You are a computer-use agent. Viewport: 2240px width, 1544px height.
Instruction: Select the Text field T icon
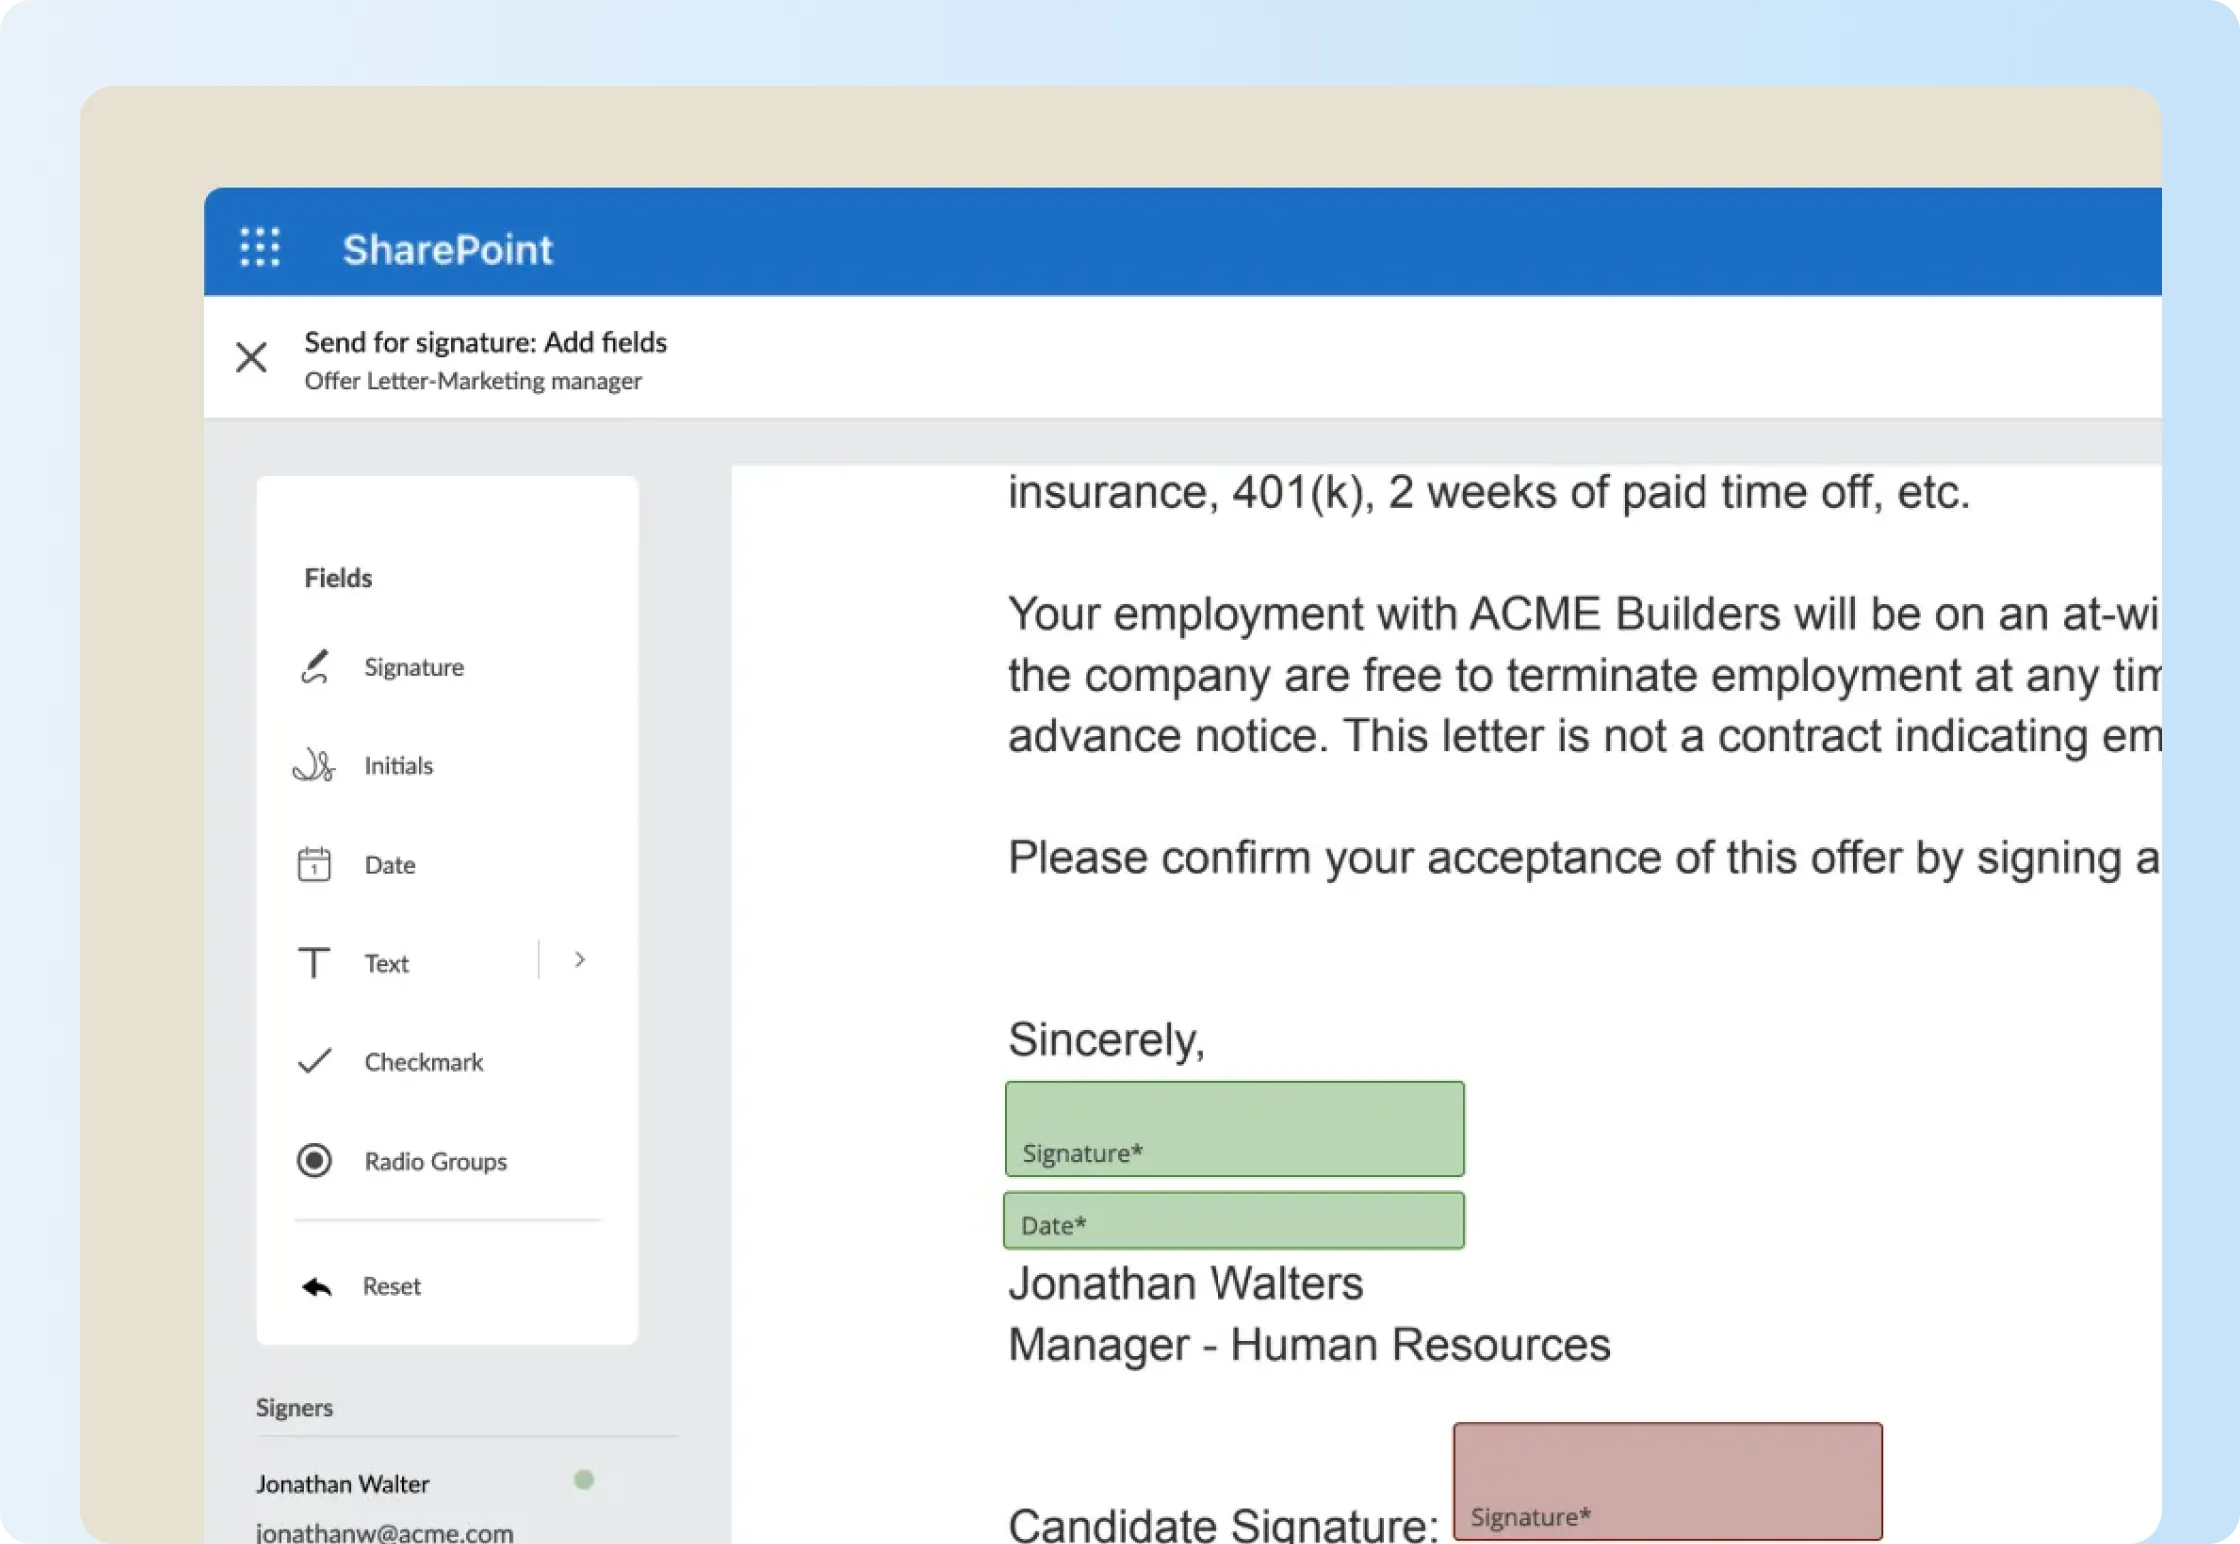coord(314,963)
